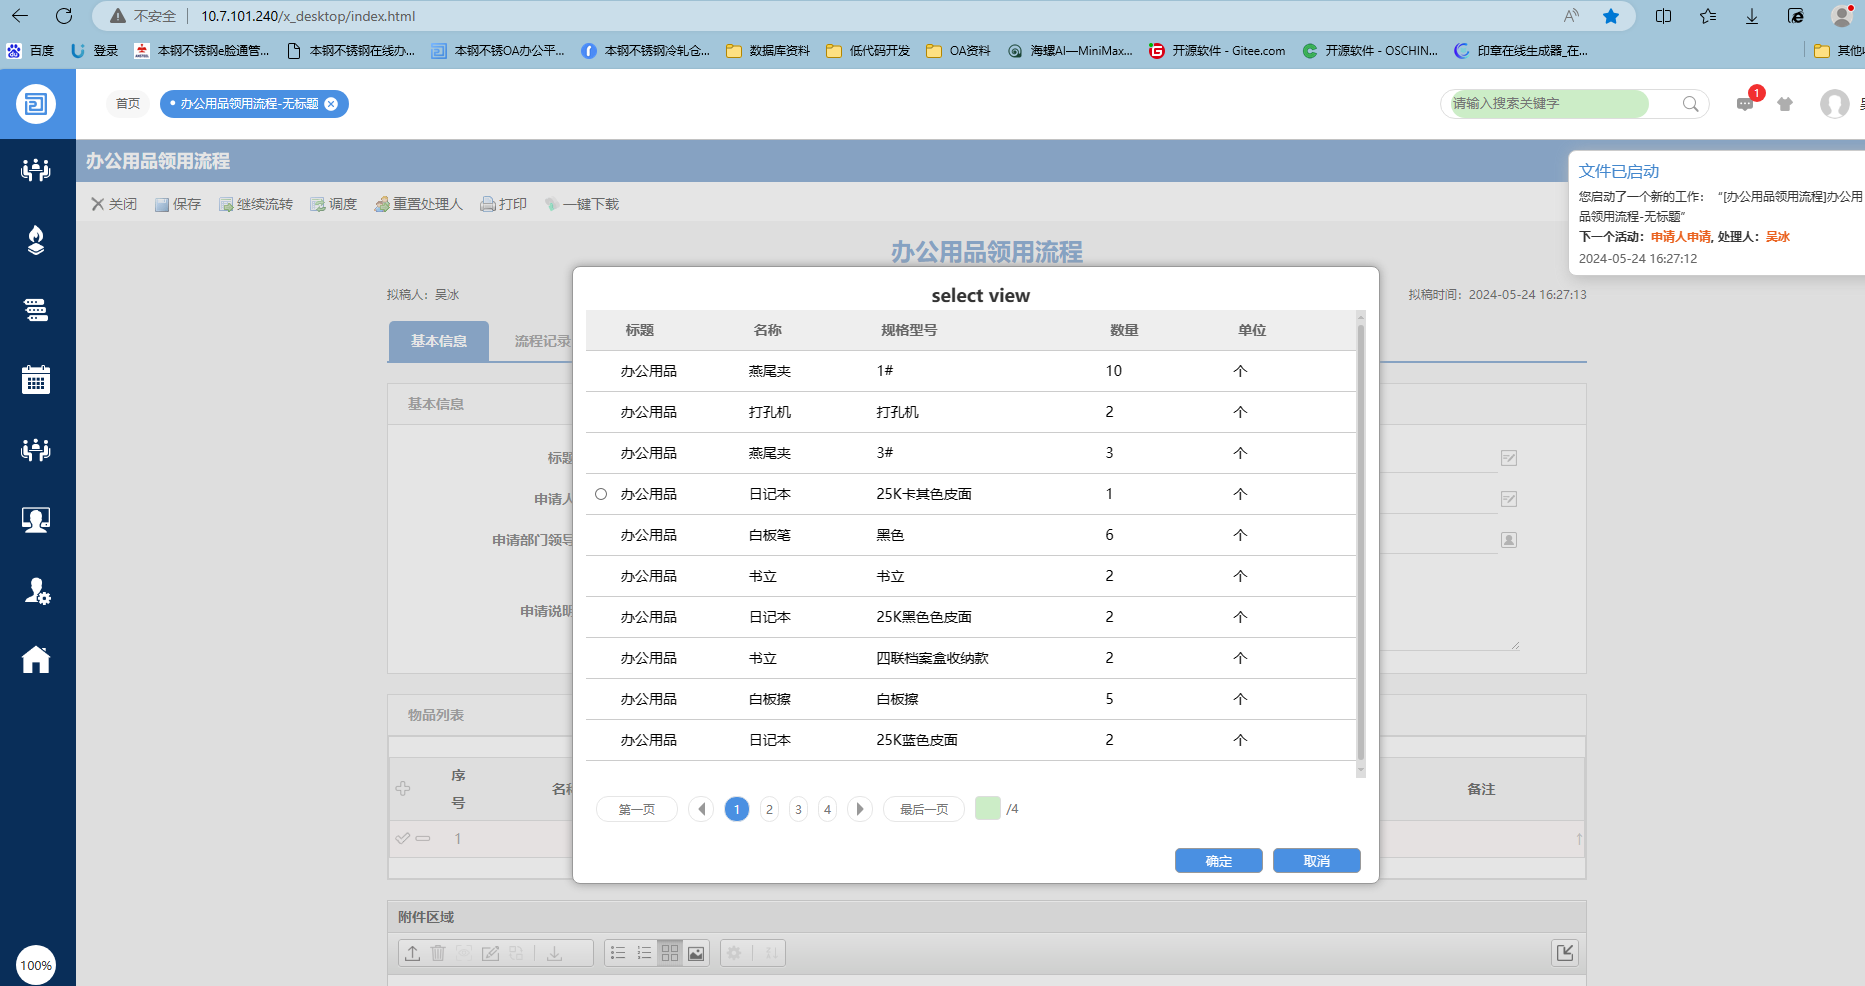
Task: Click the Print toolbar button
Action: (503, 204)
